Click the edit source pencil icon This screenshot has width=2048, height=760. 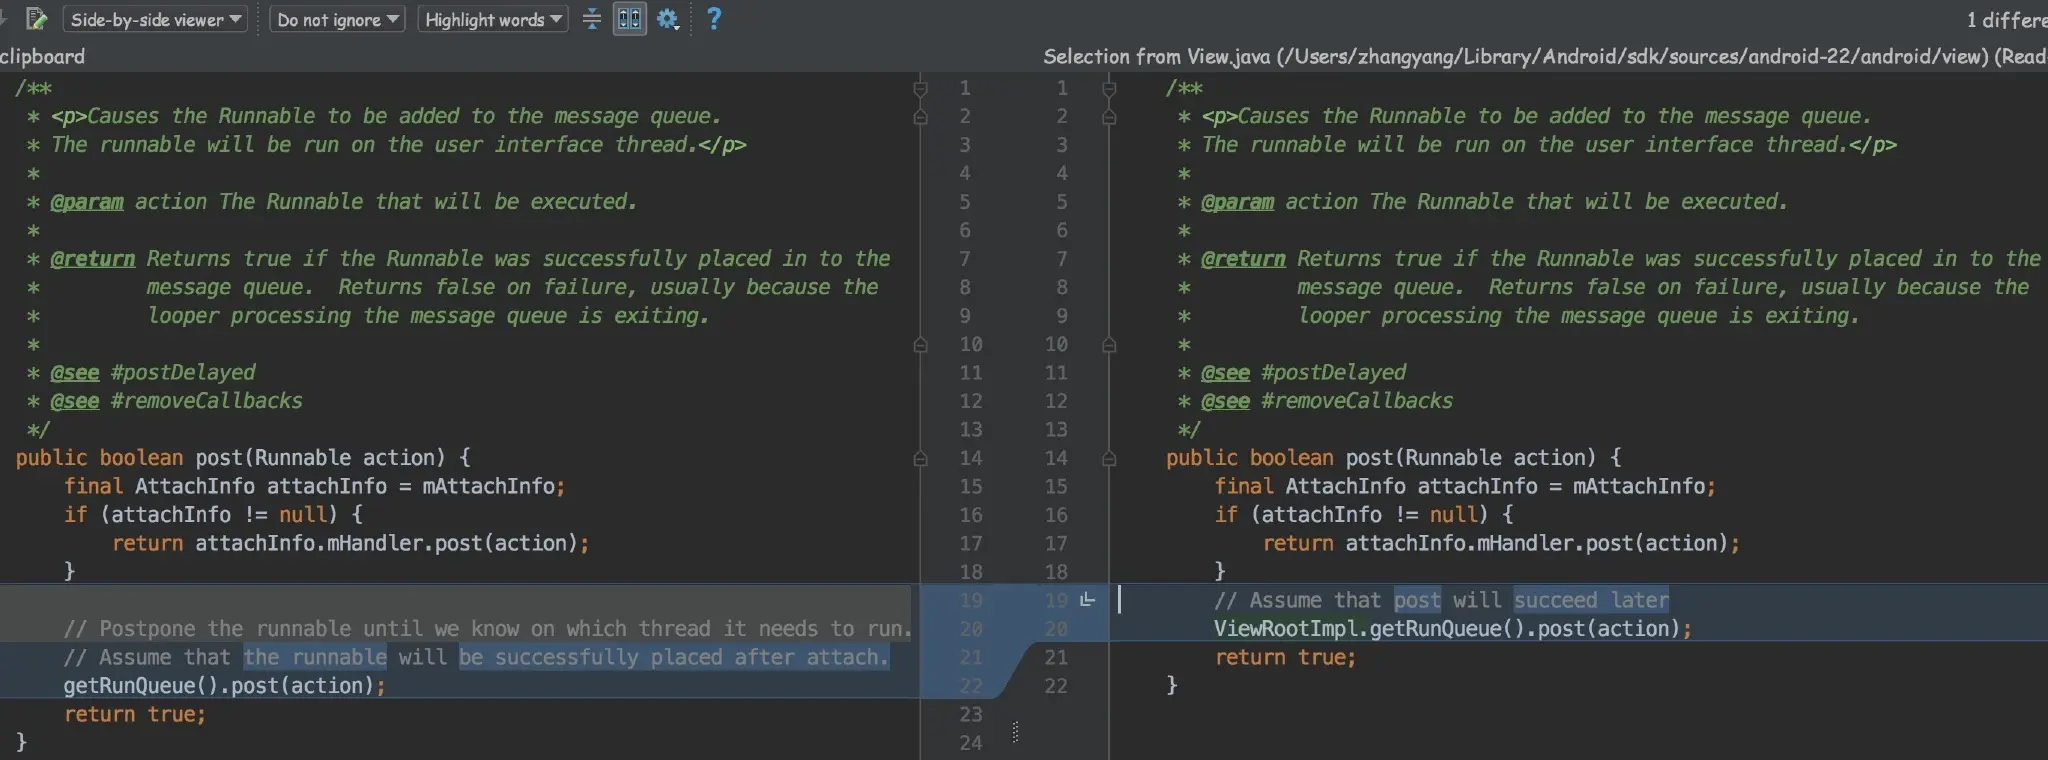pyautogui.click(x=36, y=19)
